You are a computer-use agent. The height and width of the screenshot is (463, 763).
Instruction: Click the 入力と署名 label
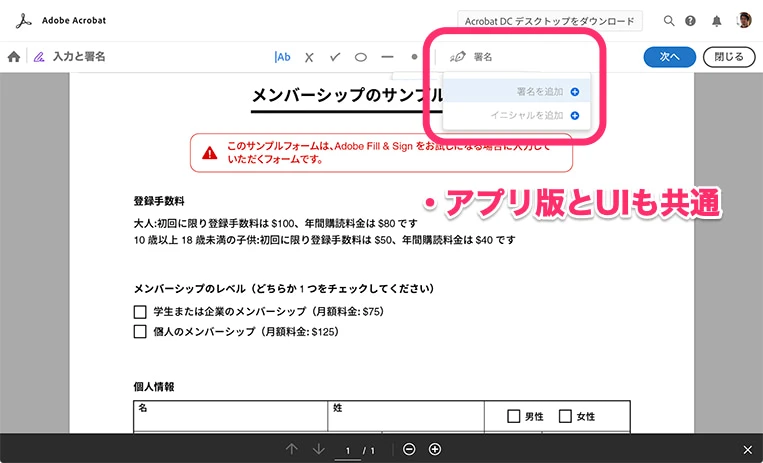point(79,57)
